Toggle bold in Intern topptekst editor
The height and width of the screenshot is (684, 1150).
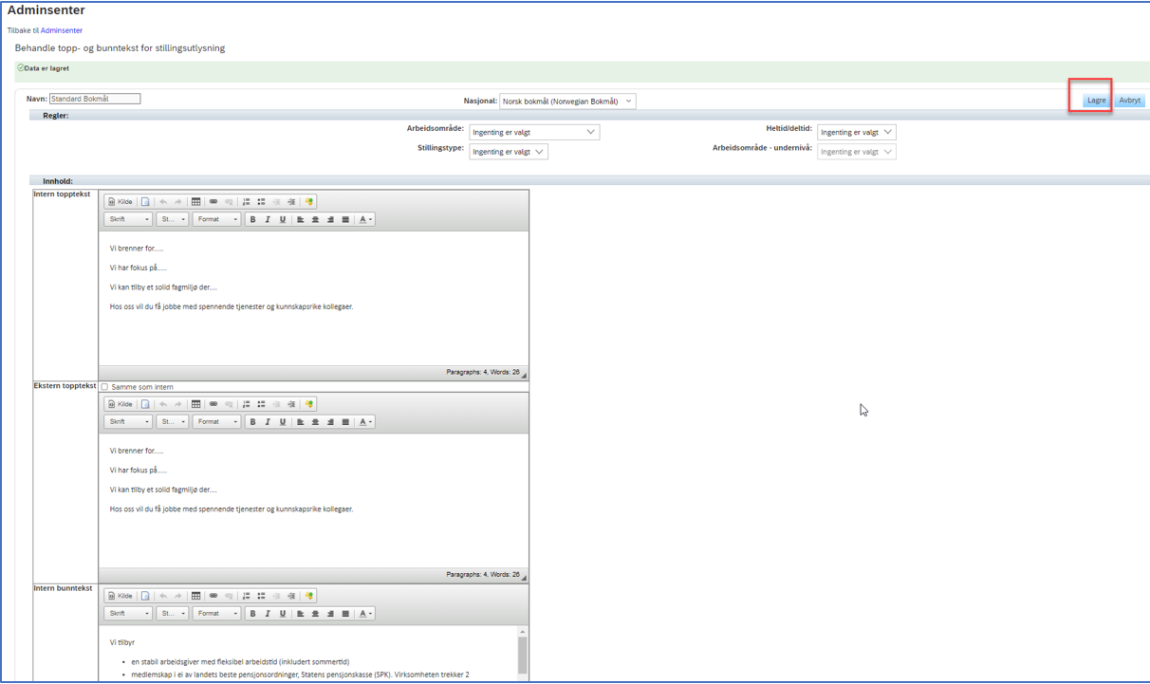pyautogui.click(x=252, y=219)
